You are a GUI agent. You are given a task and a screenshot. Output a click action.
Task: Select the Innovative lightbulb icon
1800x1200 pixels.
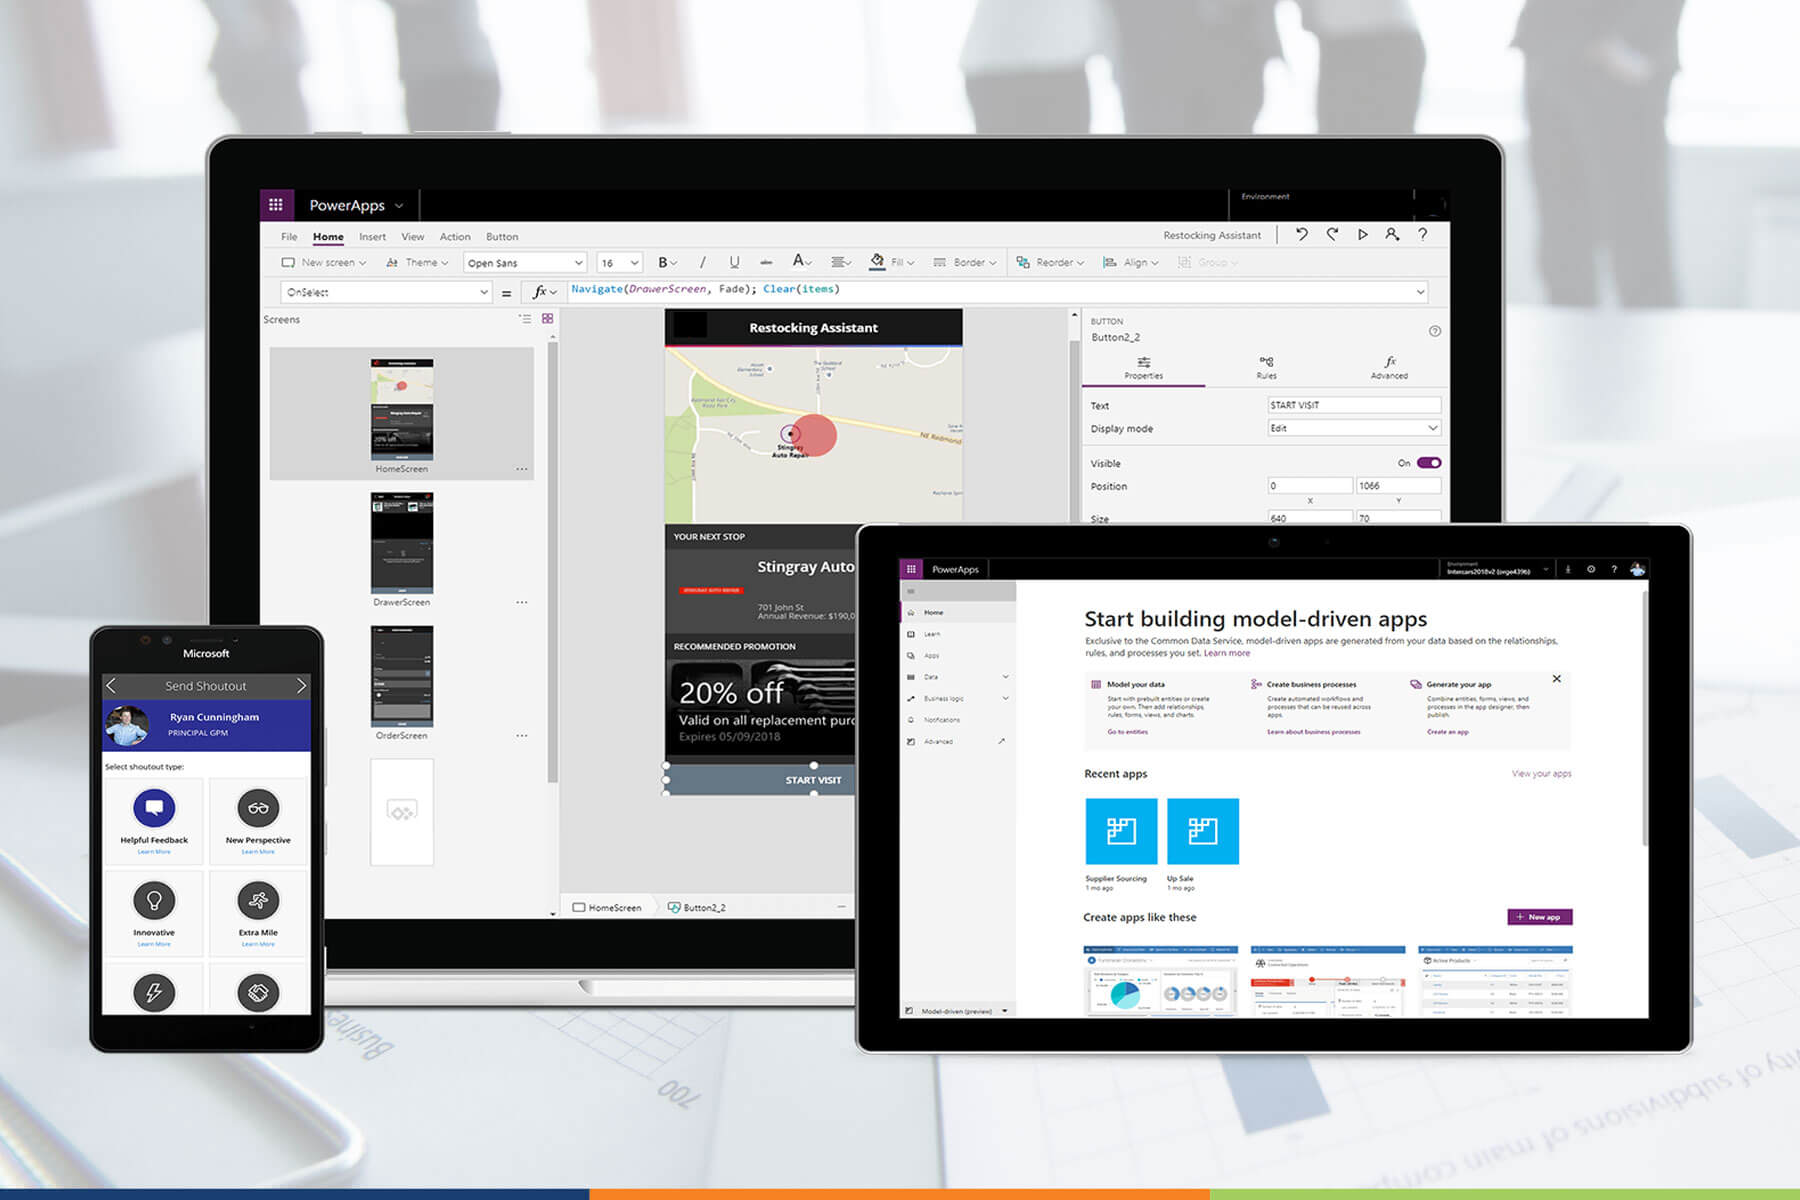click(154, 901)
